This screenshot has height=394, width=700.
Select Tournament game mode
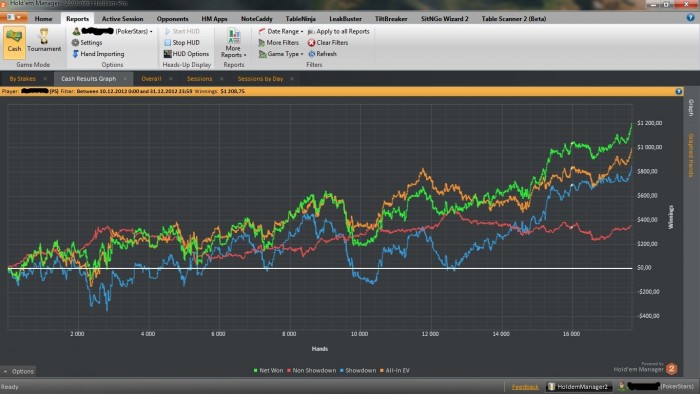pos(44,42)
